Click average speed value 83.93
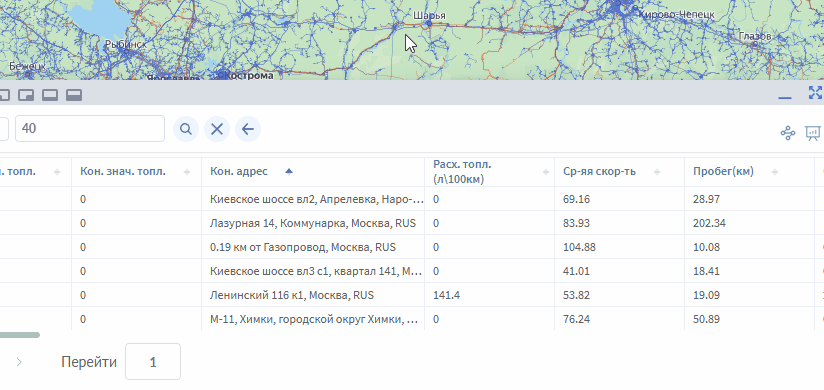 tap(576, 223)
